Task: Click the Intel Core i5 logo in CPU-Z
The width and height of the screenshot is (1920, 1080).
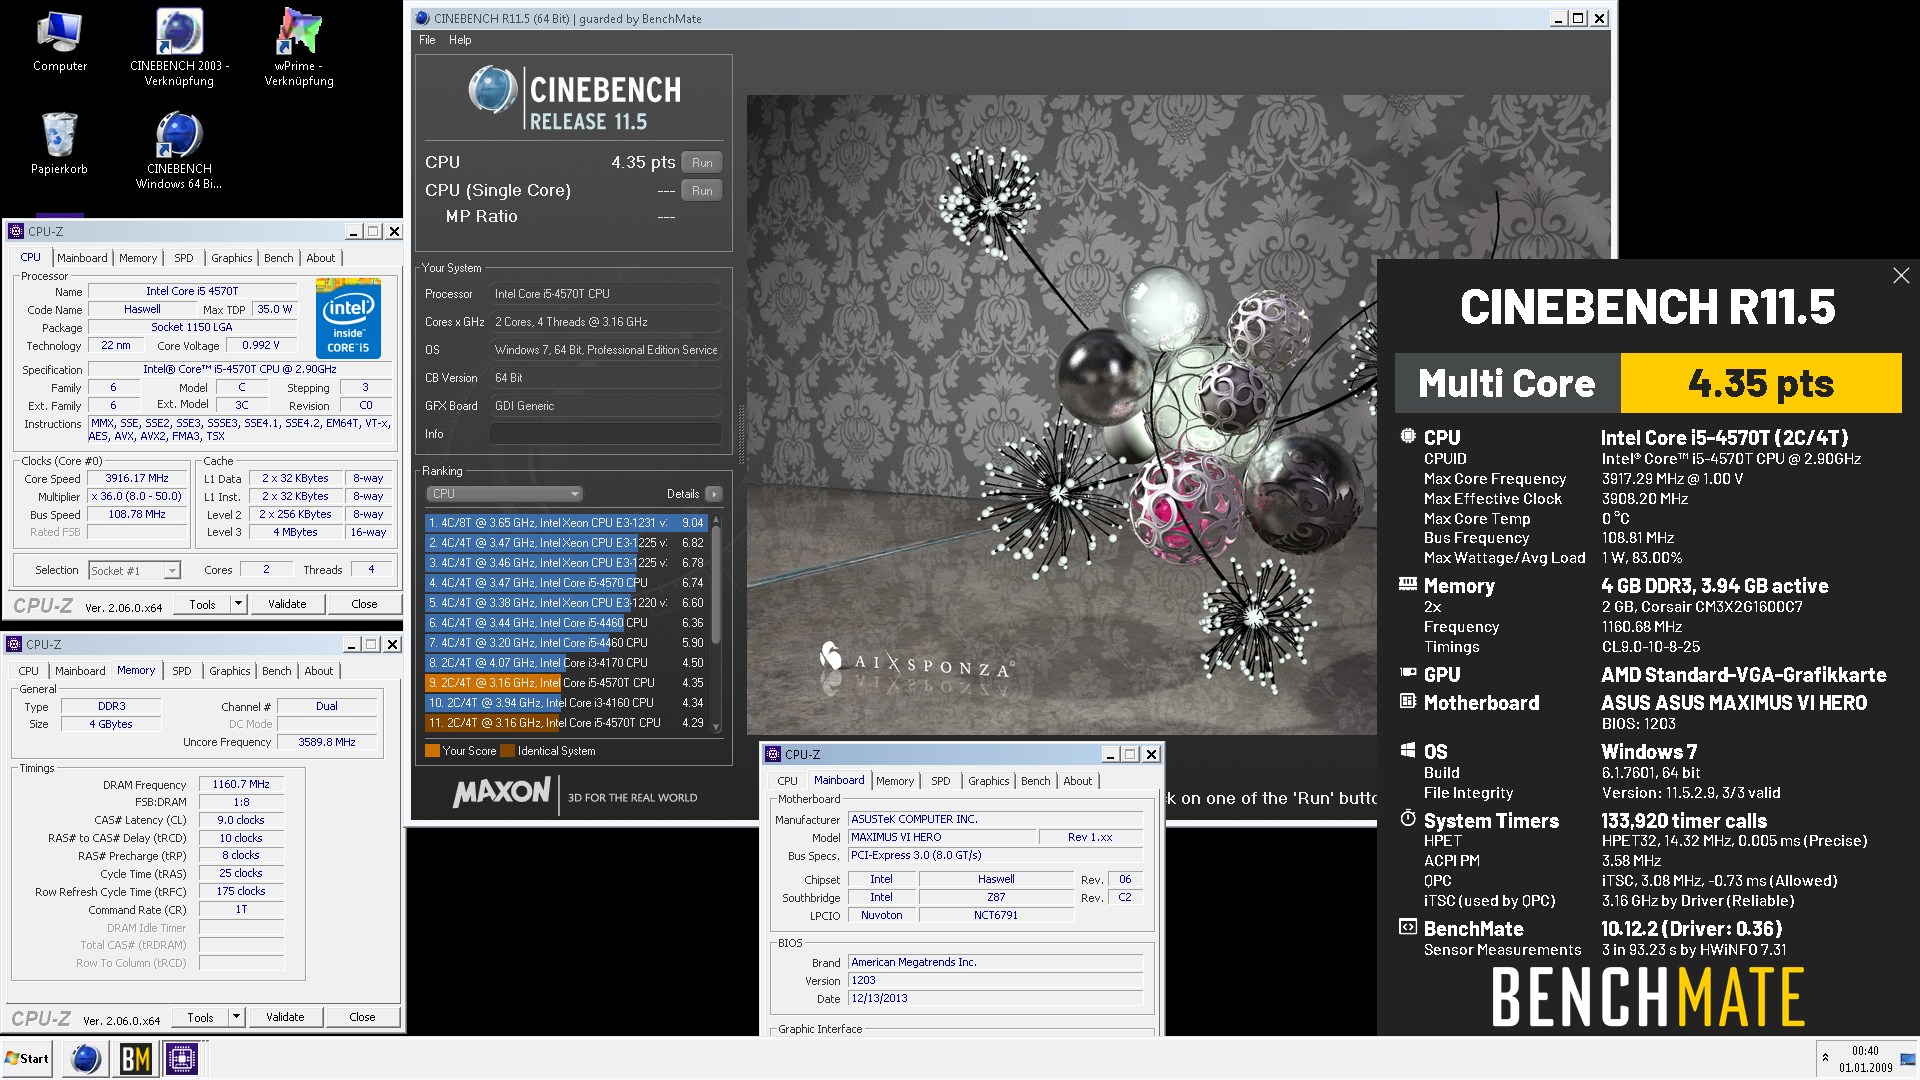Action: tap(348, 318)
